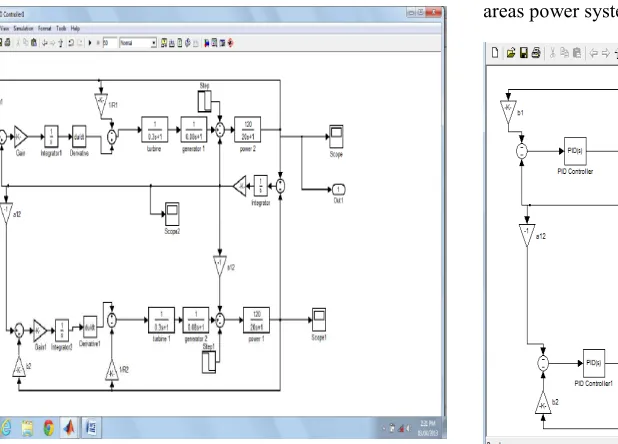Image resolution: width=618 pixels, height=444 pixels.
Task: Select the Gain block in upper loop
Action: (x=20, y=137)
